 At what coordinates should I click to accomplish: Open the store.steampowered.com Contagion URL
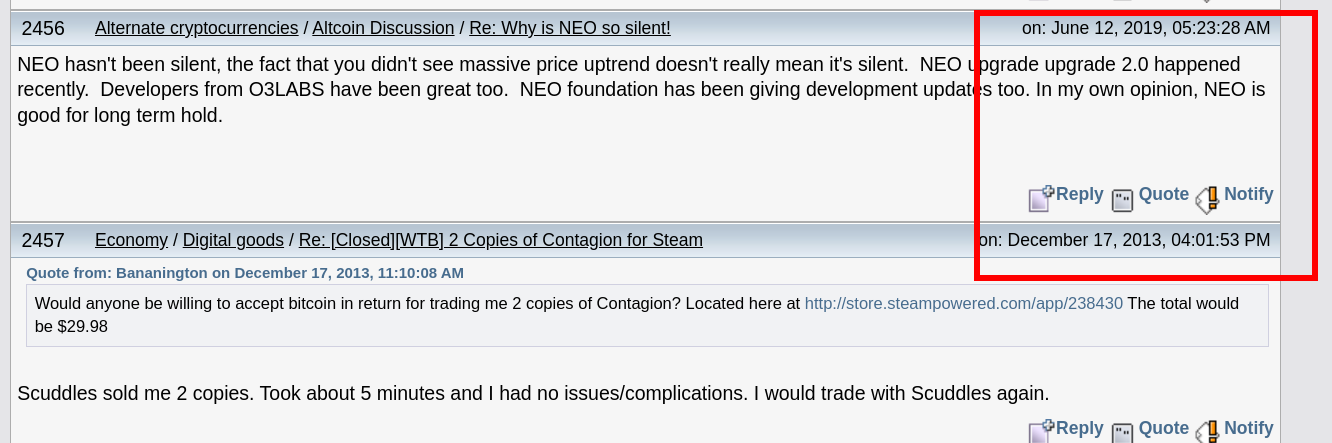pos(964,303)
